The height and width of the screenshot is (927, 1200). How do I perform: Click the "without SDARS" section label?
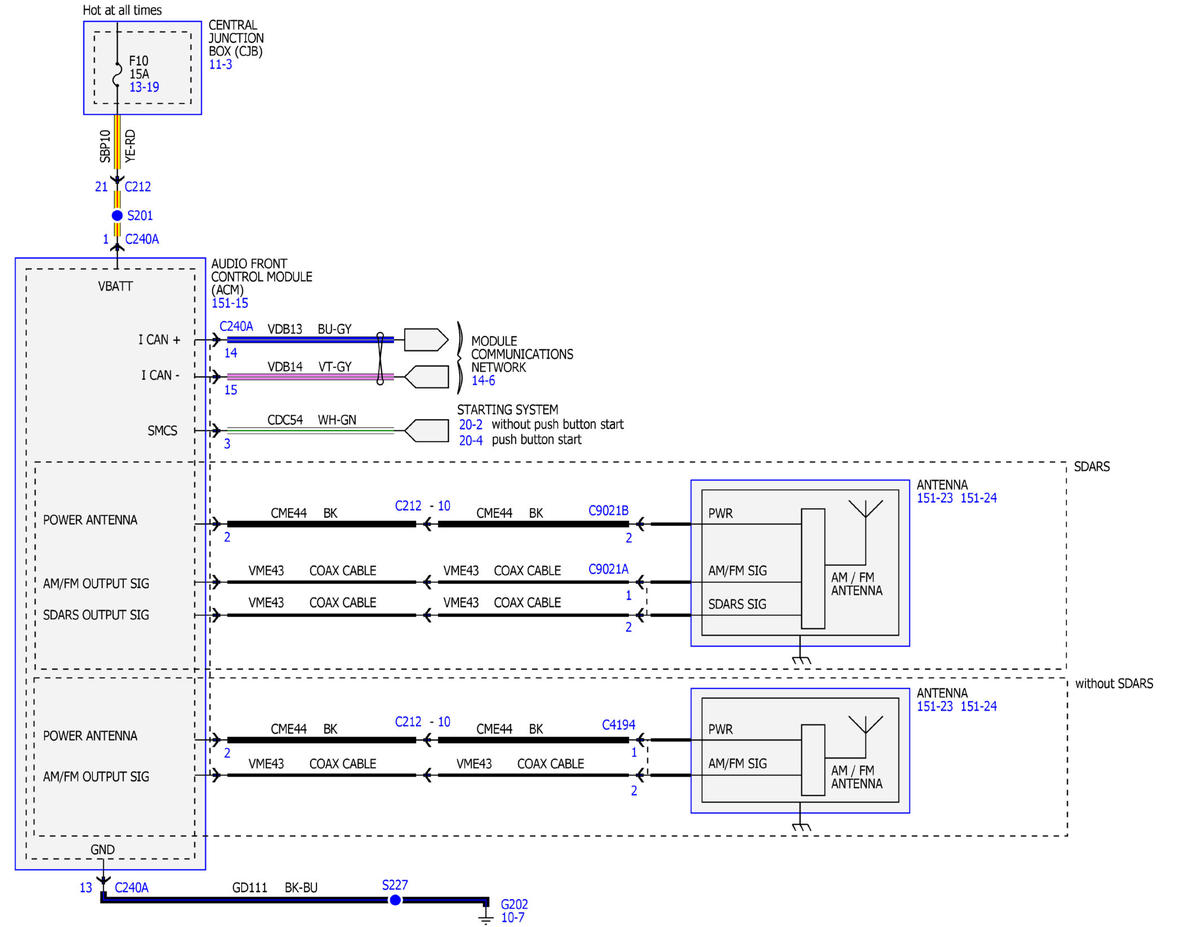point(1114,684)
